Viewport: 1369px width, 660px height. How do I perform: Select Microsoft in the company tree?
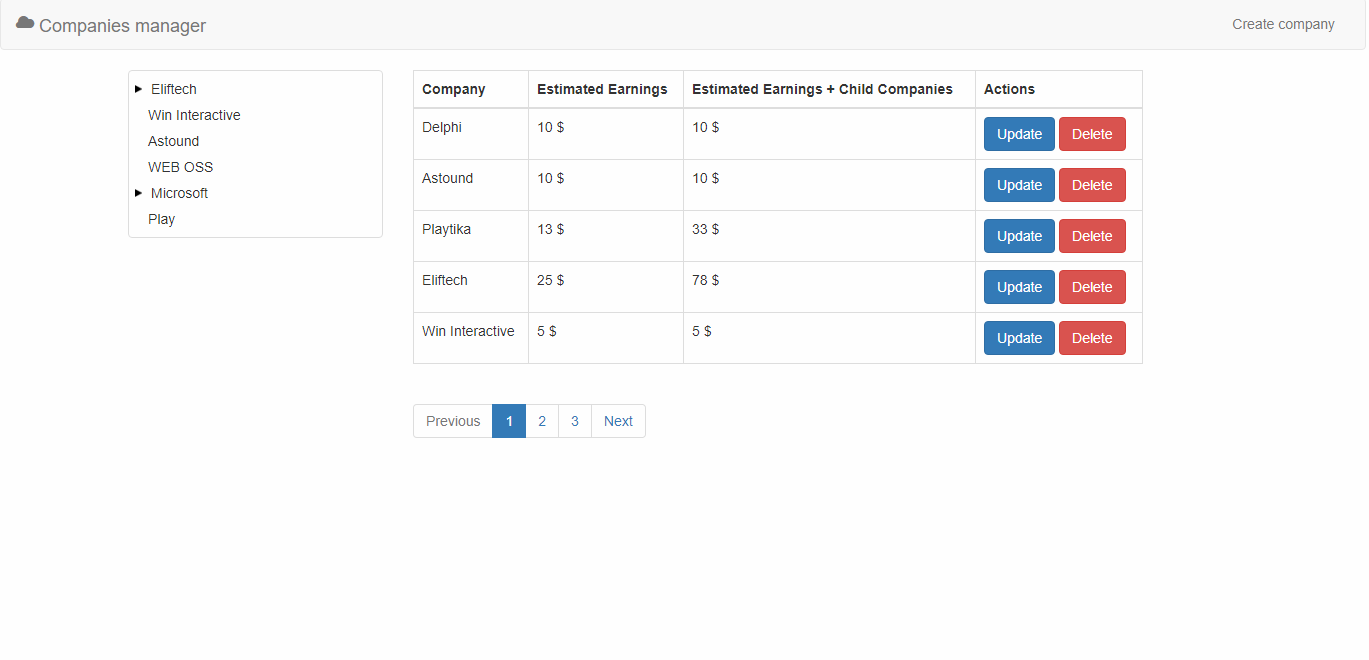(179, 193)
